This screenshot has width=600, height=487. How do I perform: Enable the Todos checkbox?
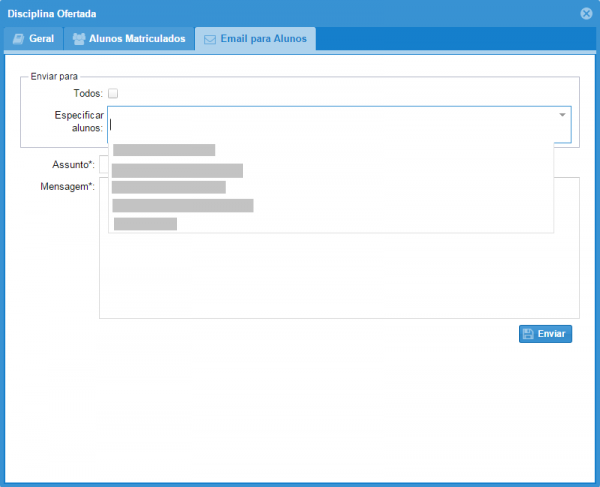coord(113,93)
